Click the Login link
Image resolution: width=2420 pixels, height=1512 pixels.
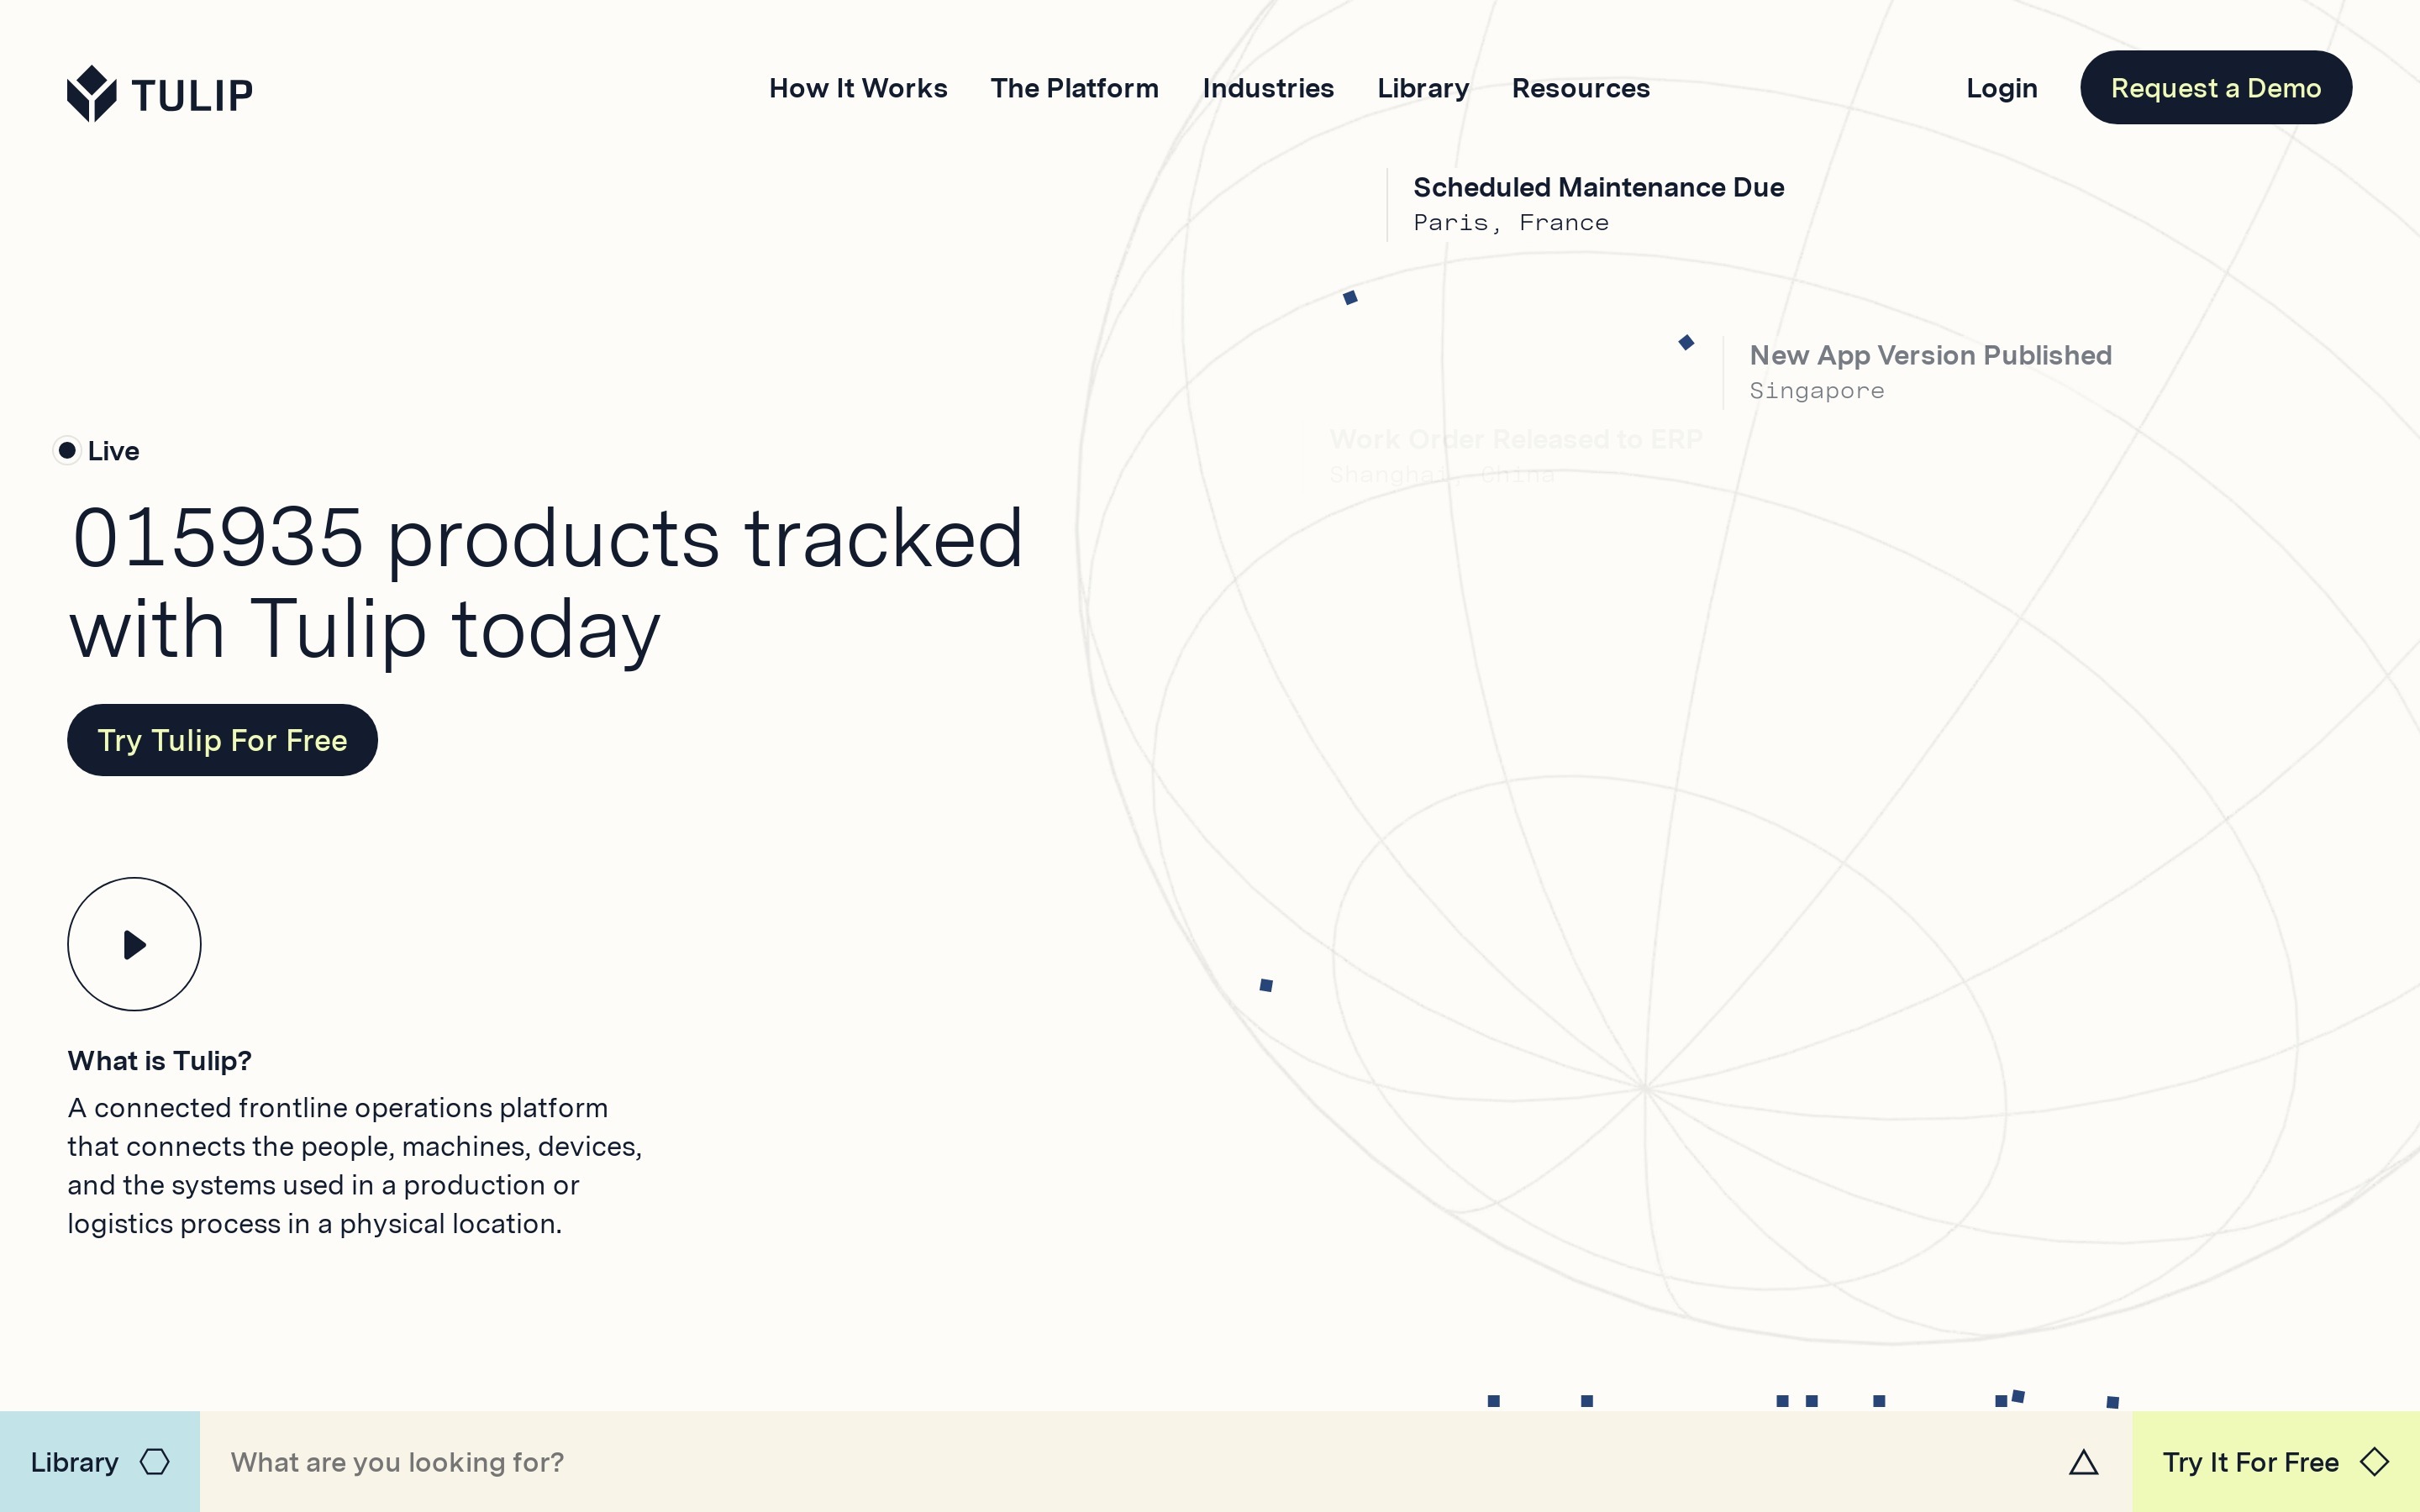pyautogui.click(x=2001, y=88)
